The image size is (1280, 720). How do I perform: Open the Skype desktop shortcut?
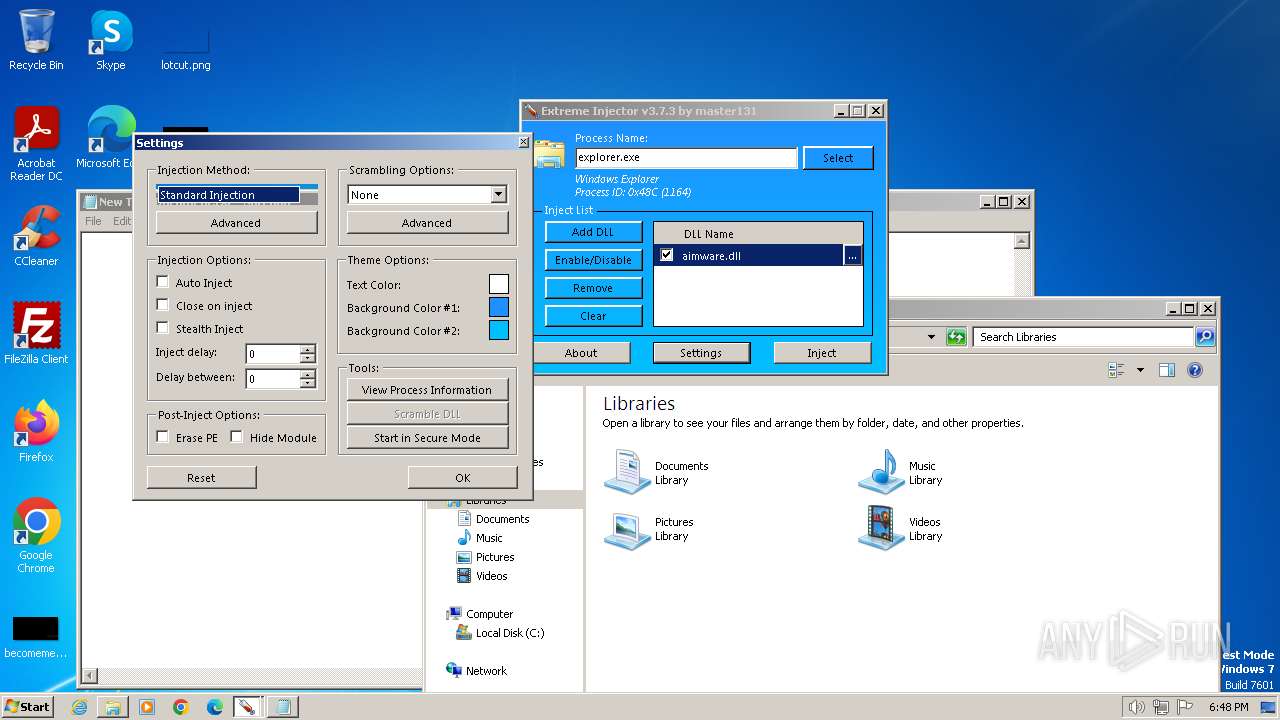(x=110, y=40)
